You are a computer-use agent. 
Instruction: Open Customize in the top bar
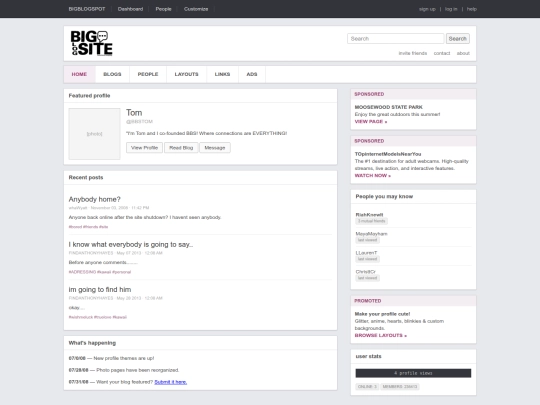(x=196, y=9)
